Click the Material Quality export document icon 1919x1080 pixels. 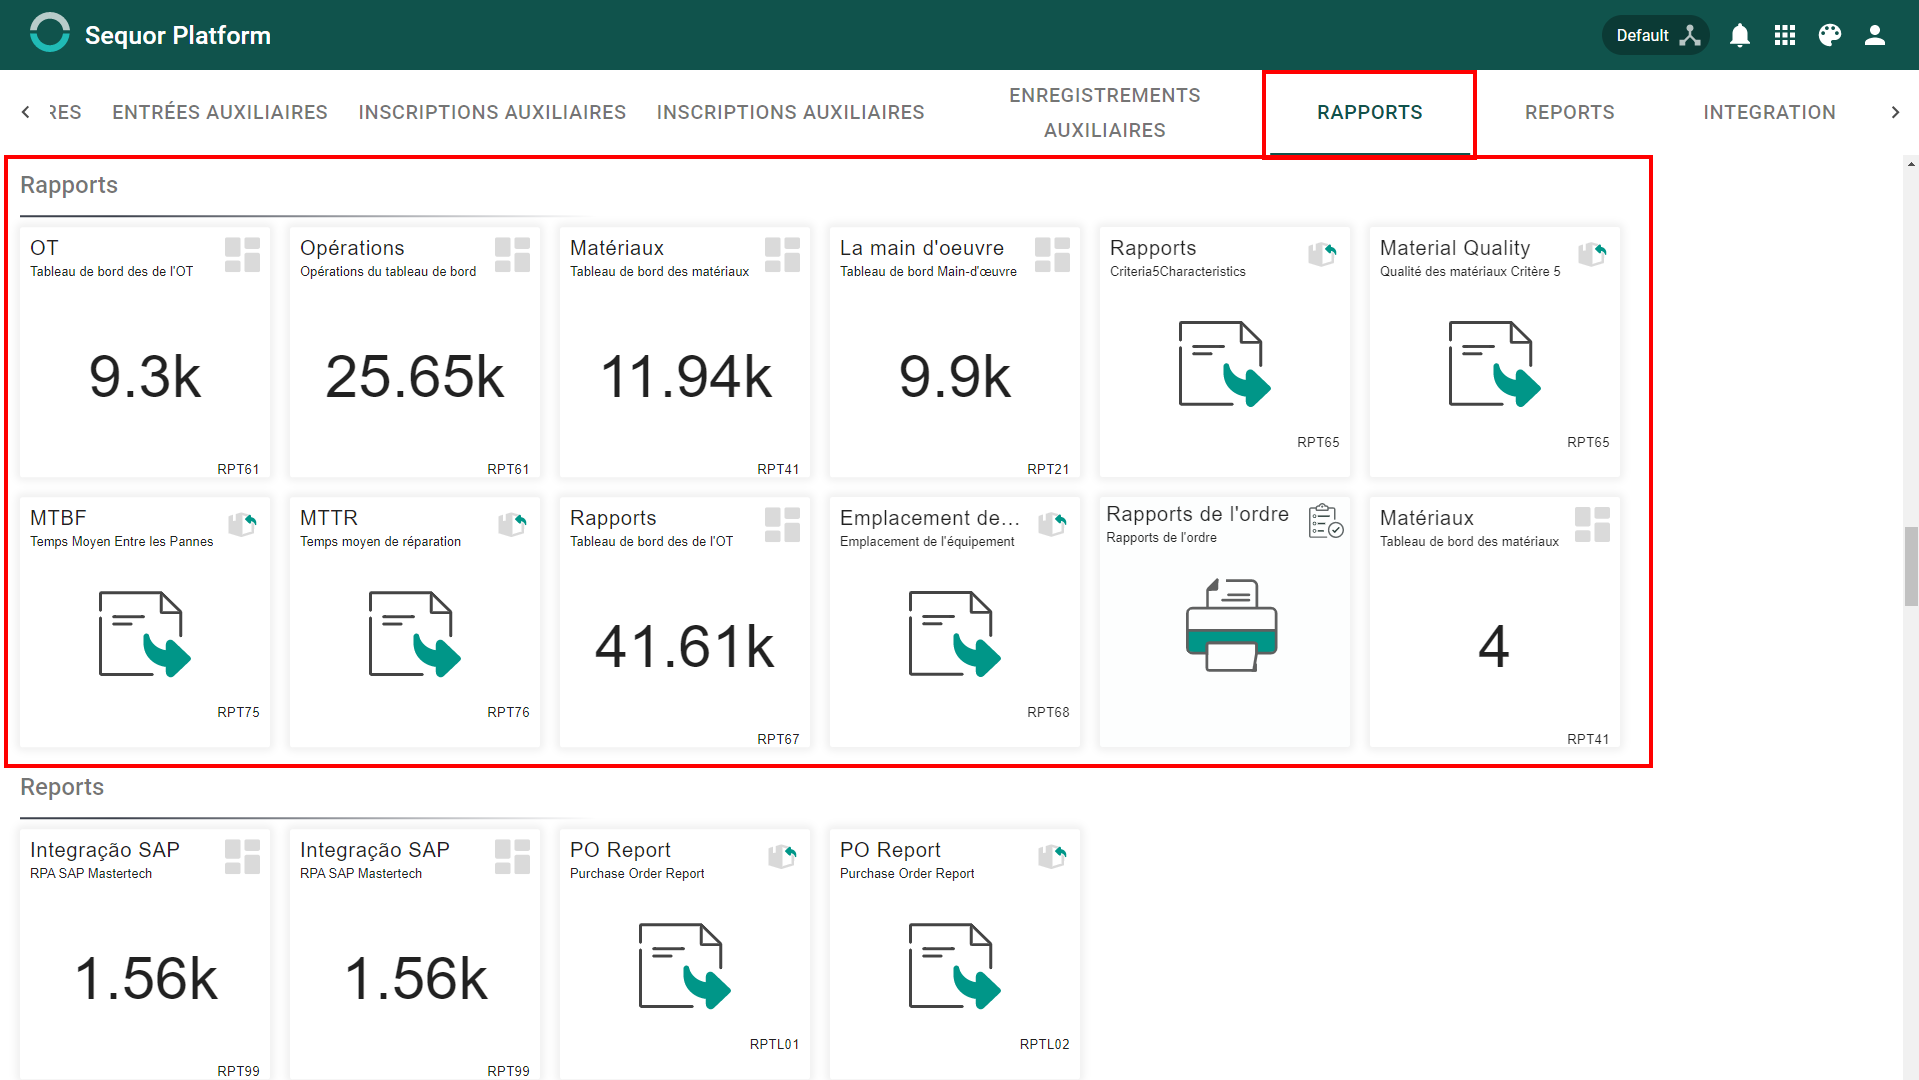point(1495,364)
